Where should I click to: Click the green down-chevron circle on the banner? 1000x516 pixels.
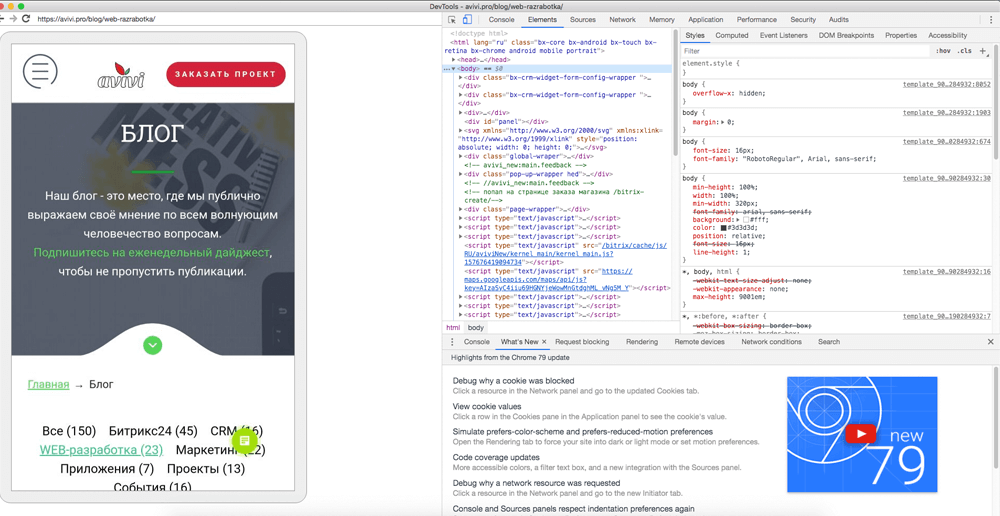(x=152, y=345)
